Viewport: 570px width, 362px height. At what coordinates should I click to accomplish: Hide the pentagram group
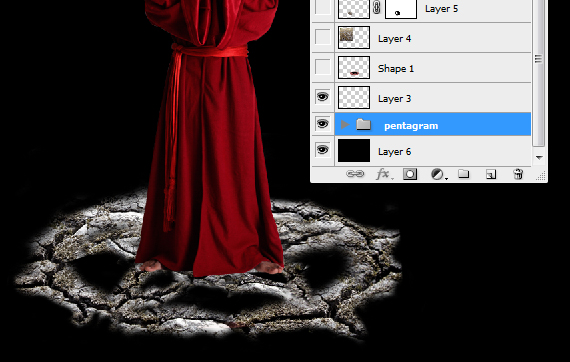point(322,124)
